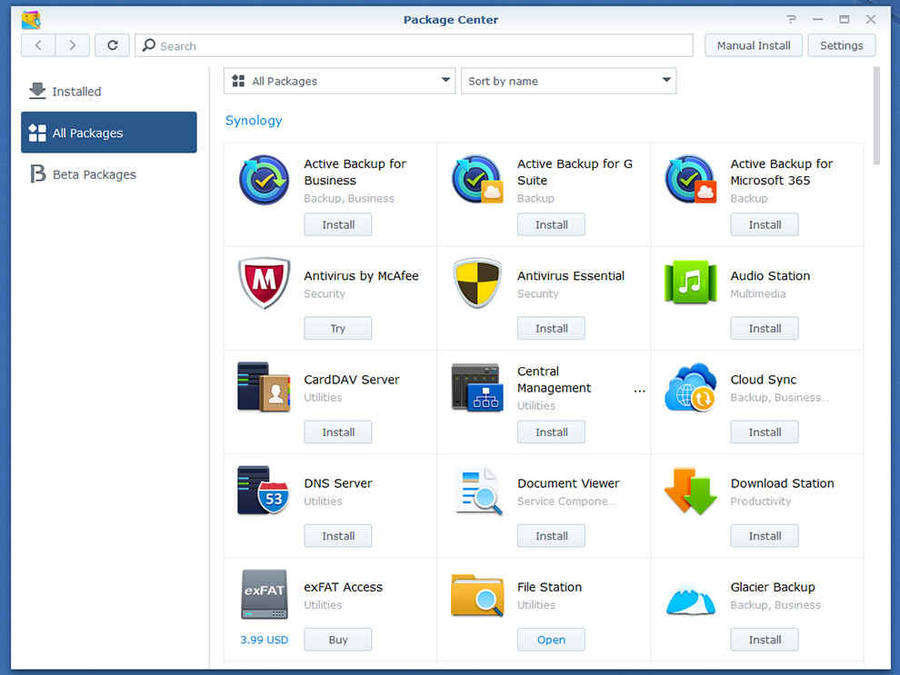This screenshot has width=900, height=675.
Task: Click the Active Backup for Business icon
Action: click(x=264, y=180)
